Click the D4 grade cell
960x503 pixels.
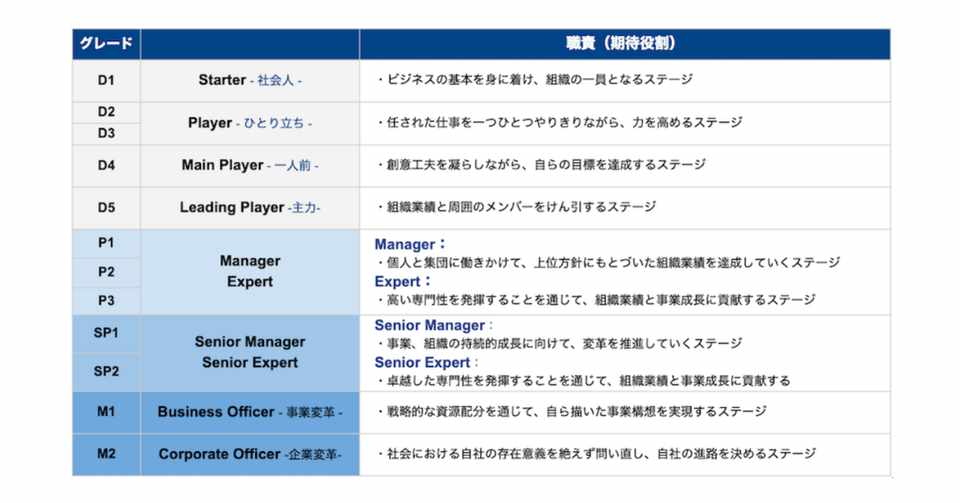106,165
